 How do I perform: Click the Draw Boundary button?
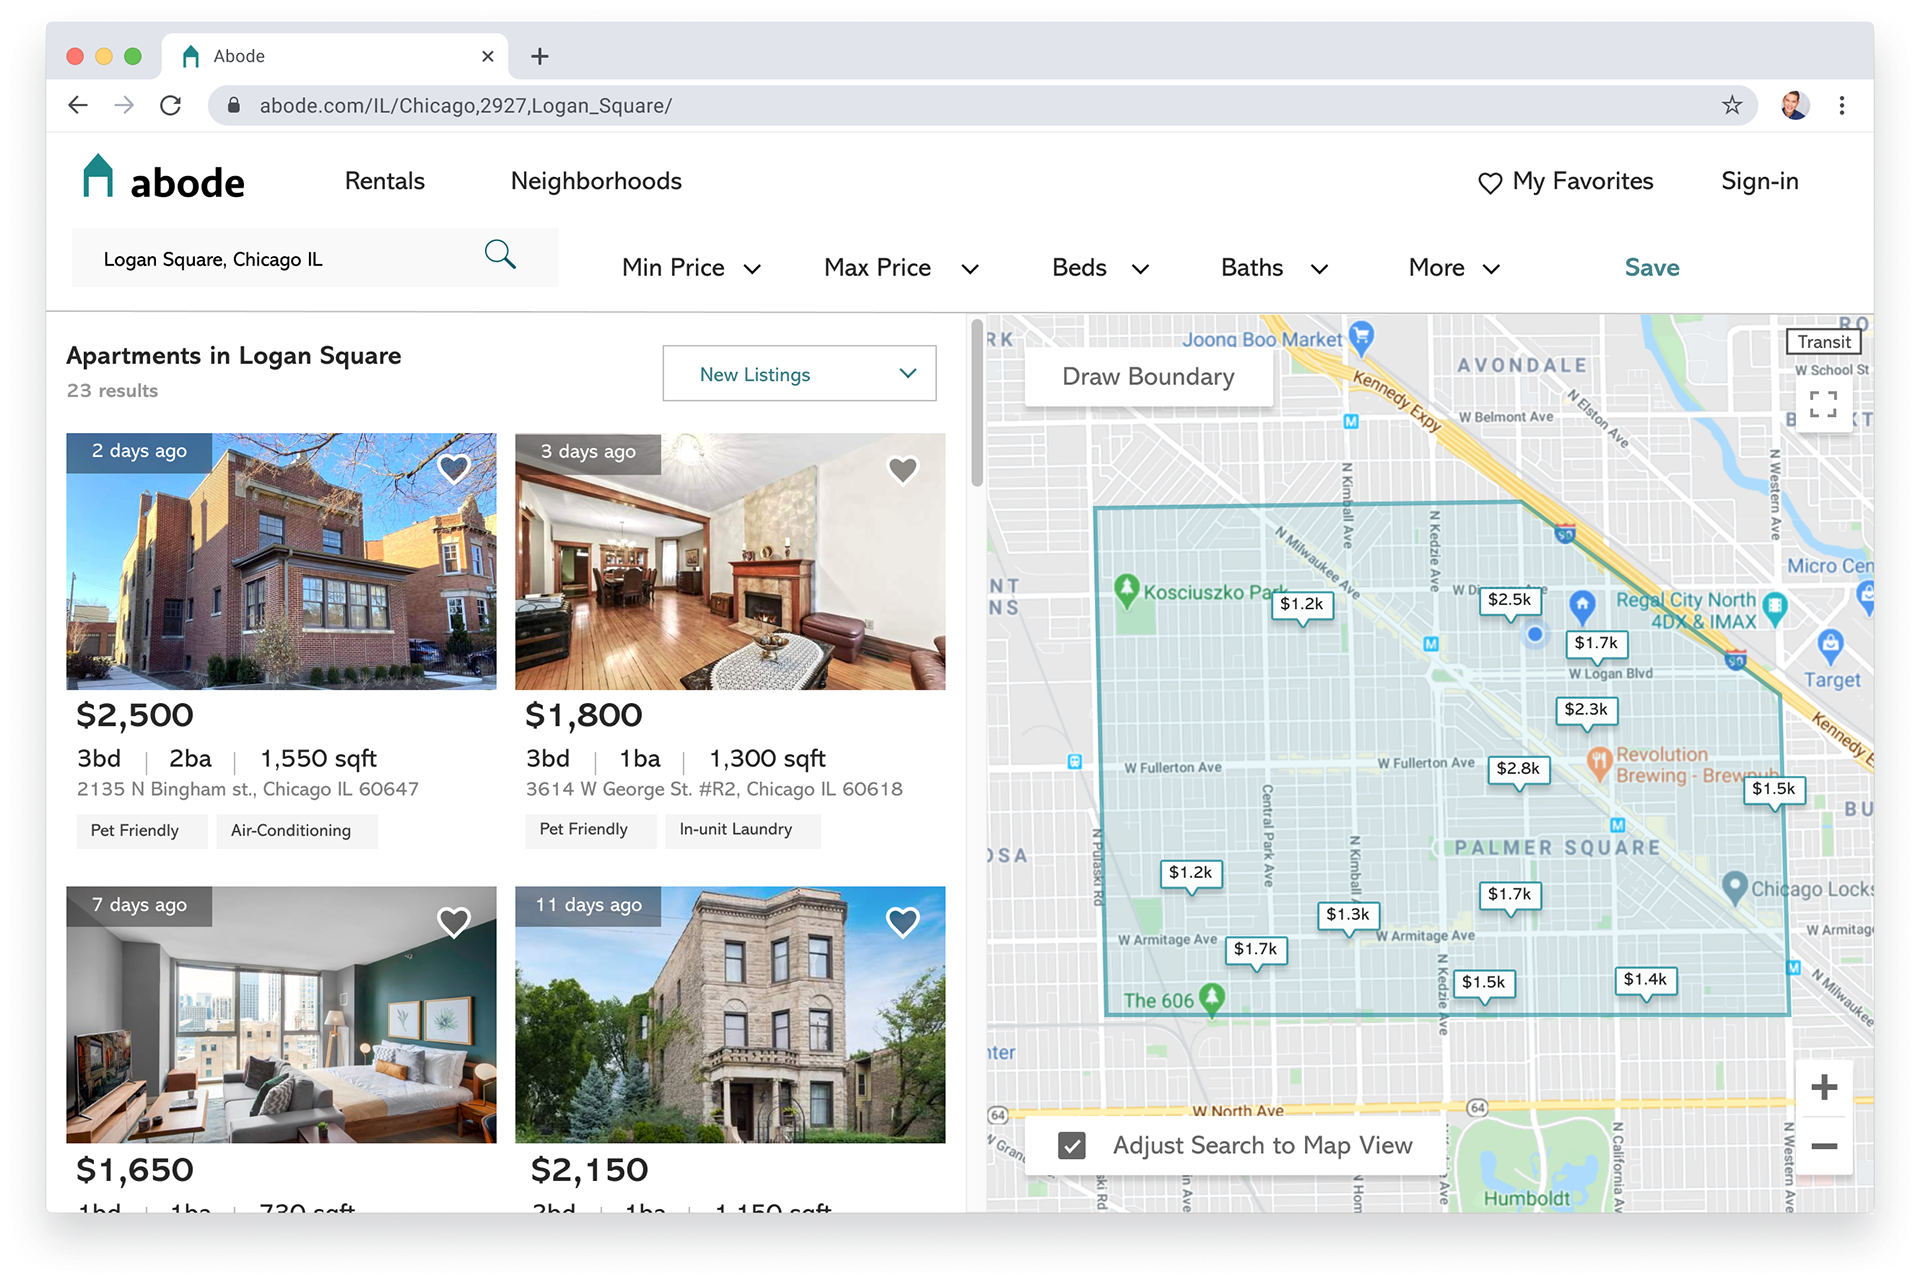(1148, 376)
